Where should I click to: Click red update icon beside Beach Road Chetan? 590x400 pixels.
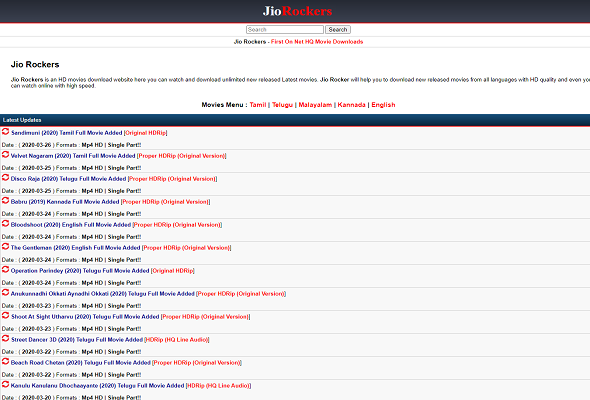(x=5, y=361)
